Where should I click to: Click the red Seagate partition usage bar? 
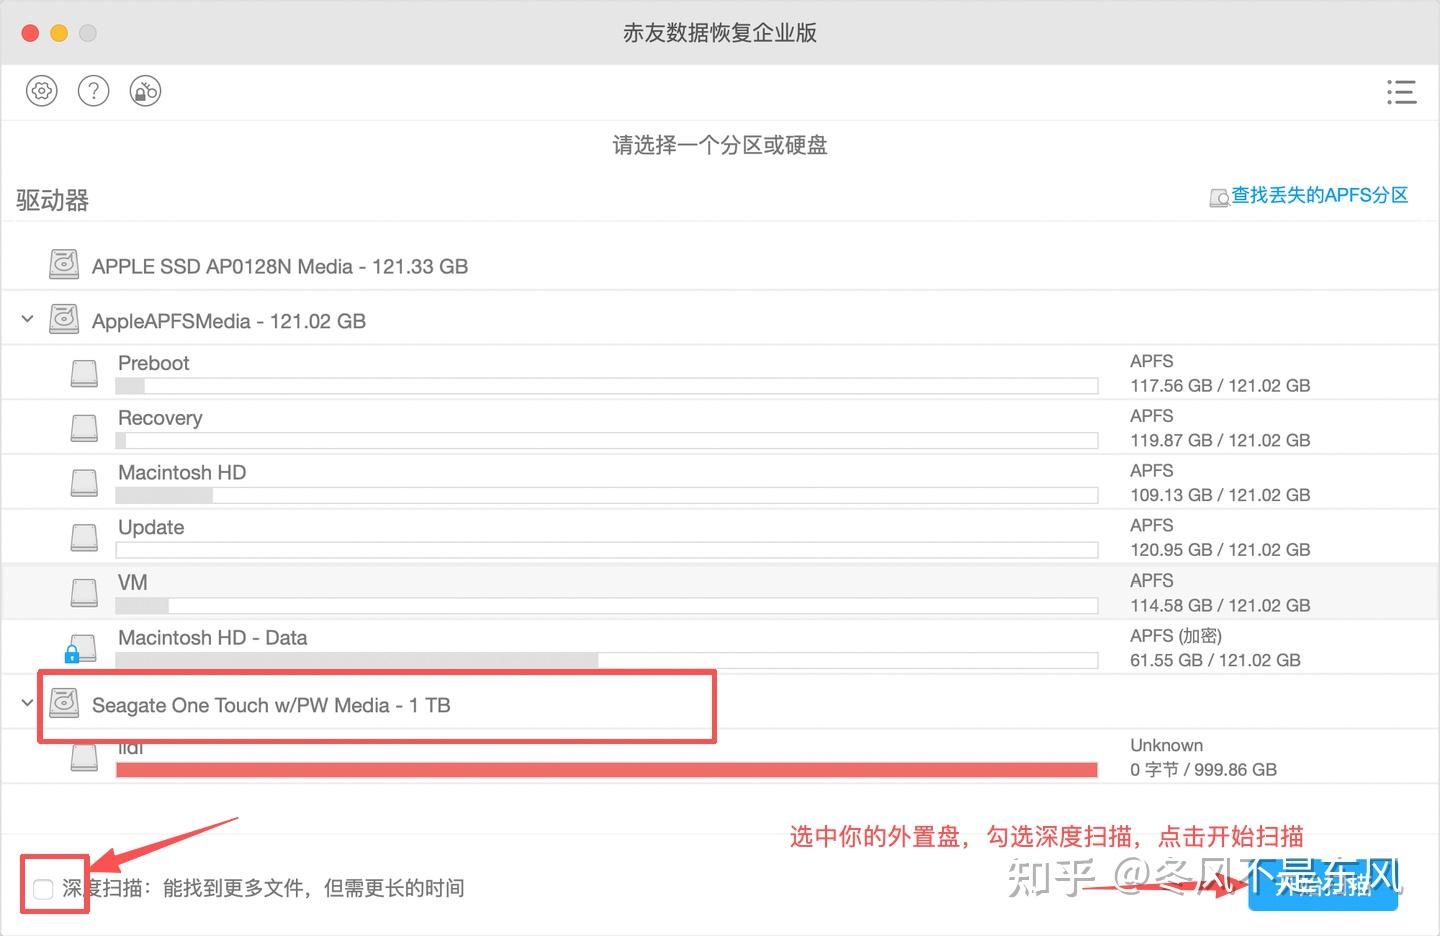point(607,770)
